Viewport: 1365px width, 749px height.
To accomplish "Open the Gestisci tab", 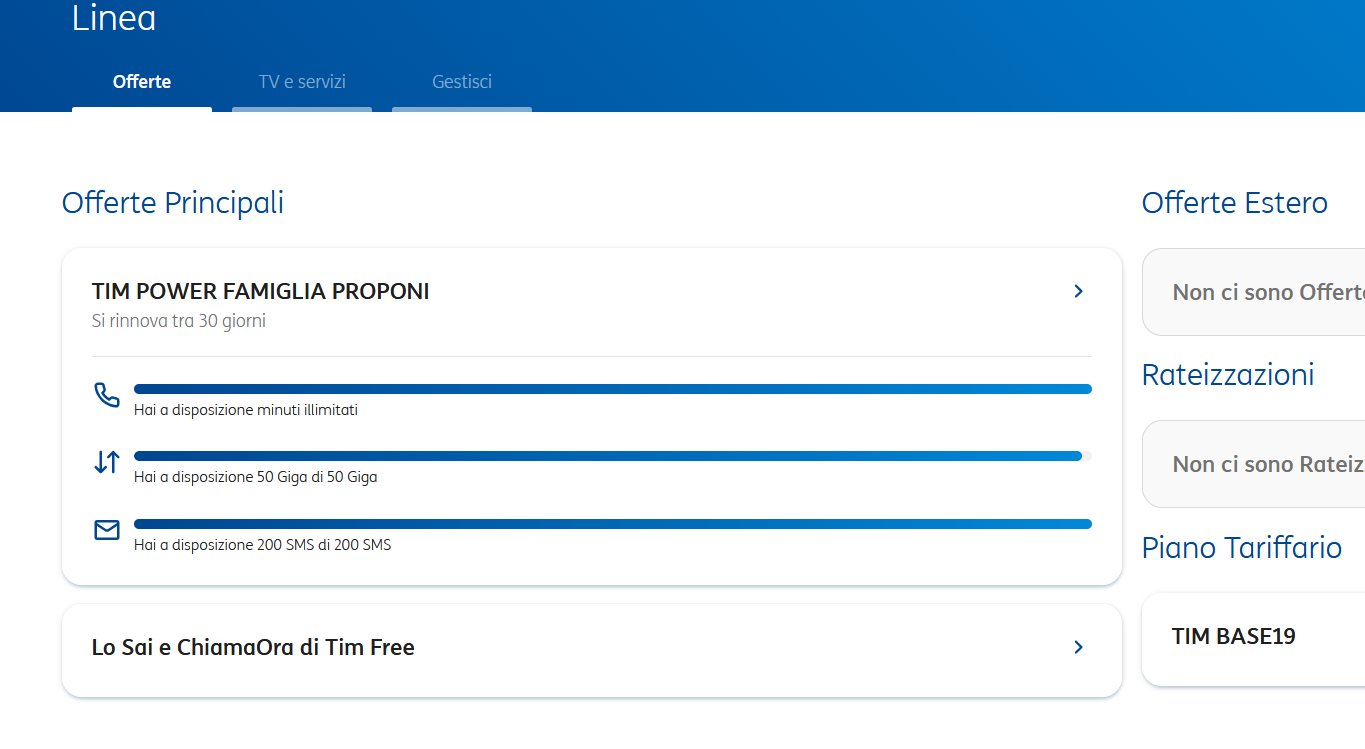I will [x=462, y=82].
